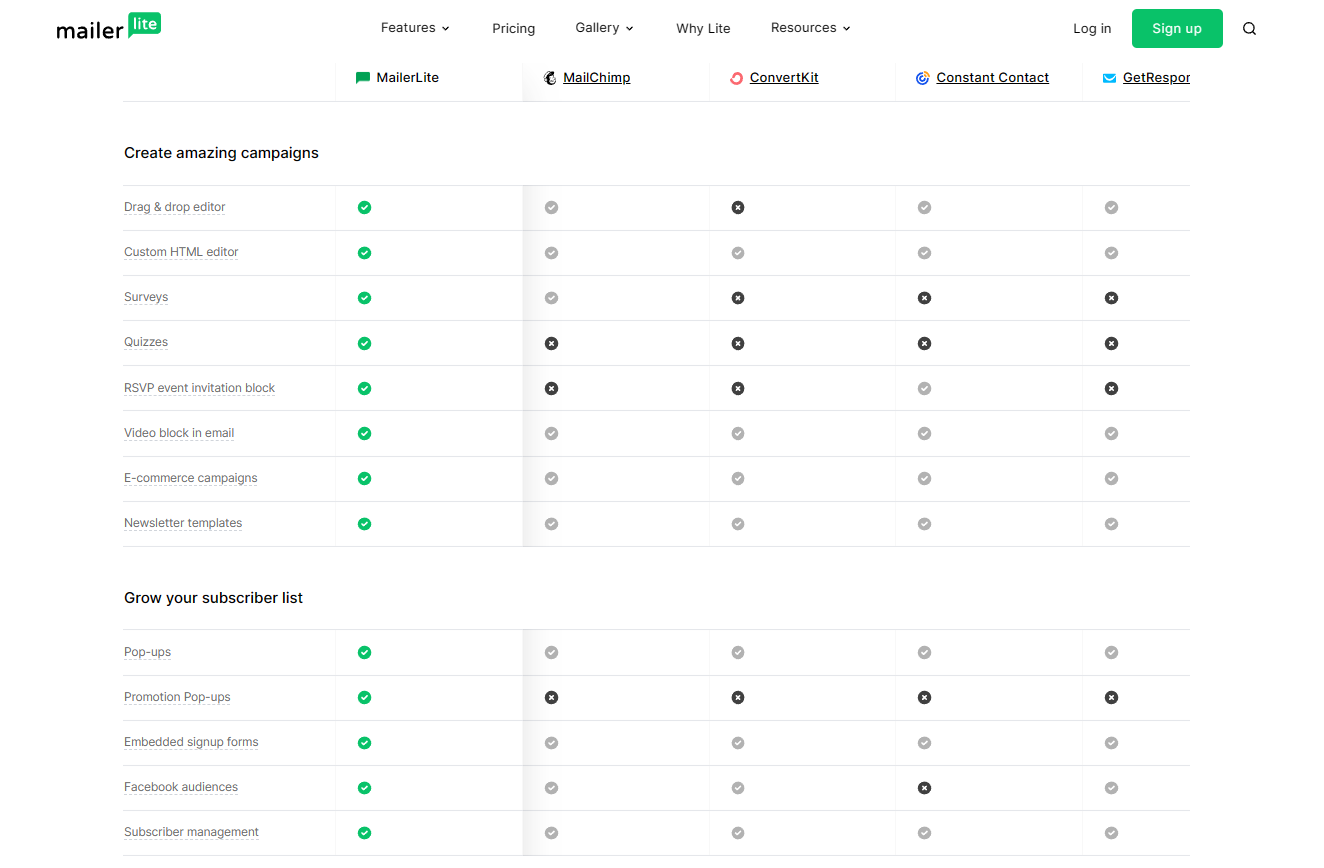This screenshot has width=1324, height=868.
Task: Open the Why Lite page
Action: tap(703, 29)
